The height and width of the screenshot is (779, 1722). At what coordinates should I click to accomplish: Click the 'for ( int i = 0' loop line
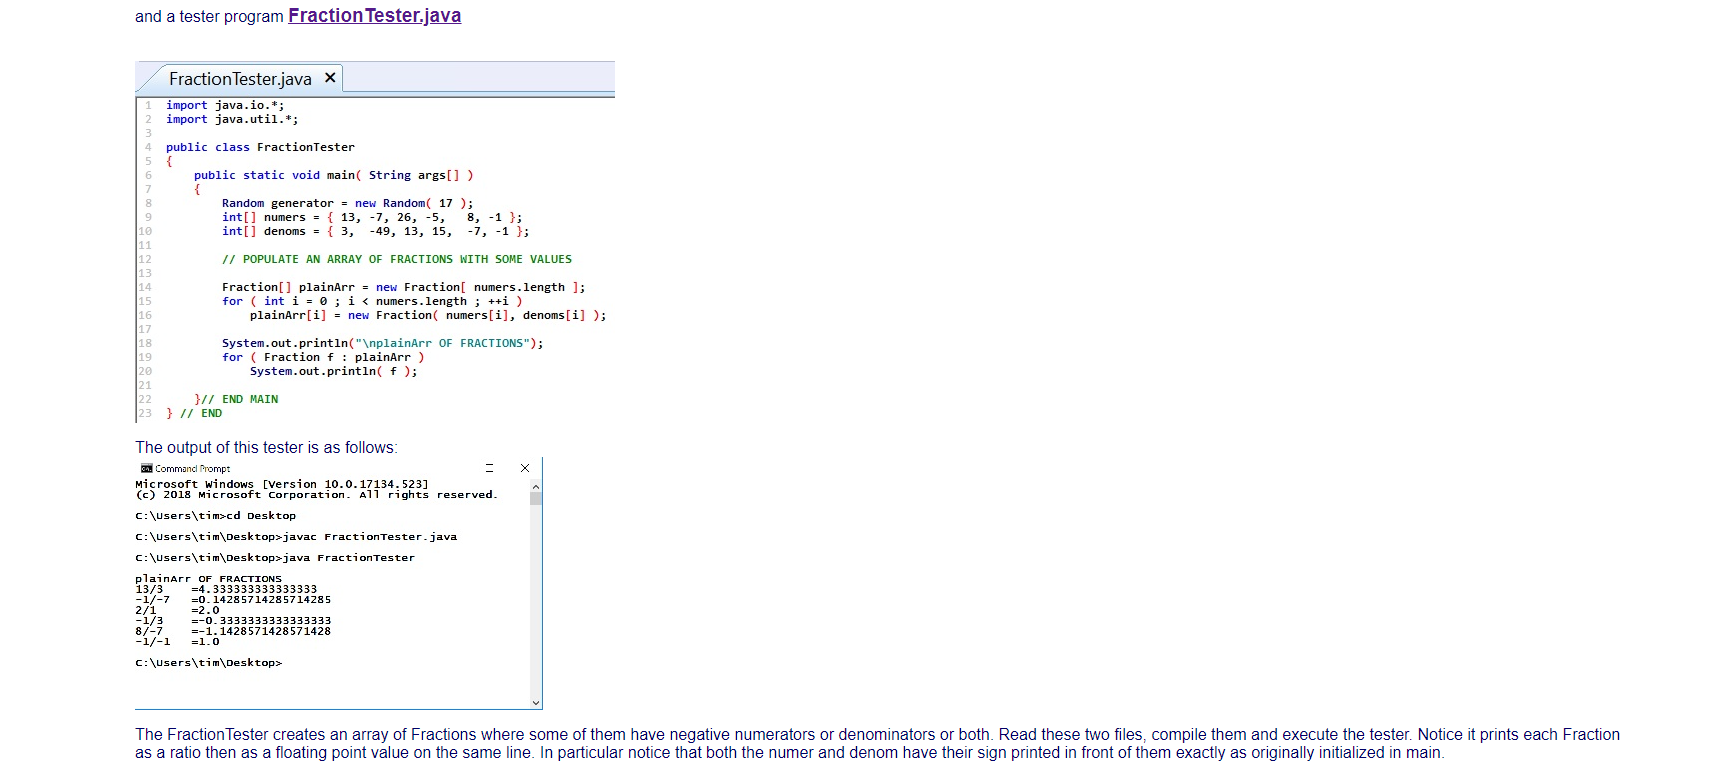coord(372,301)
